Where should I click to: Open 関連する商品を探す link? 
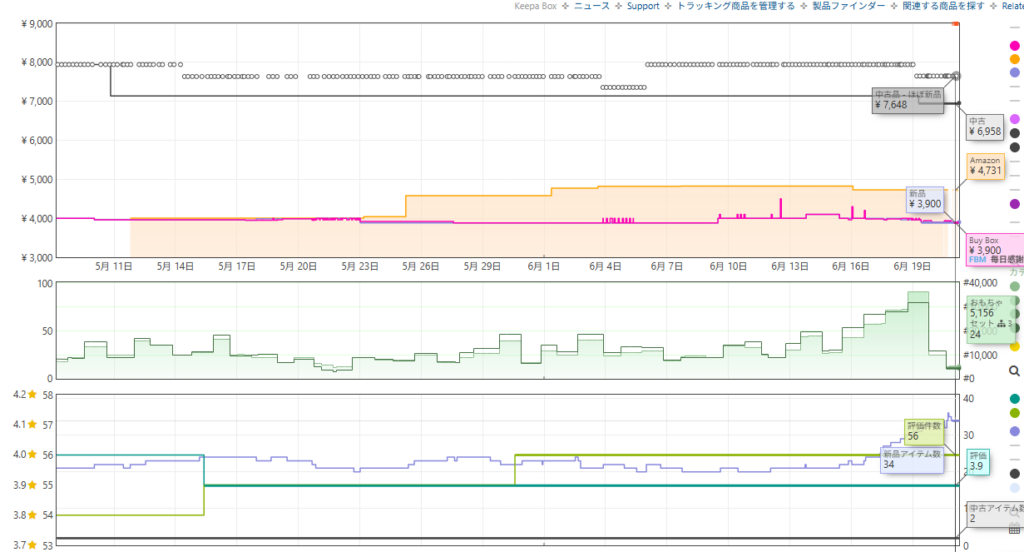pos(944,6)
